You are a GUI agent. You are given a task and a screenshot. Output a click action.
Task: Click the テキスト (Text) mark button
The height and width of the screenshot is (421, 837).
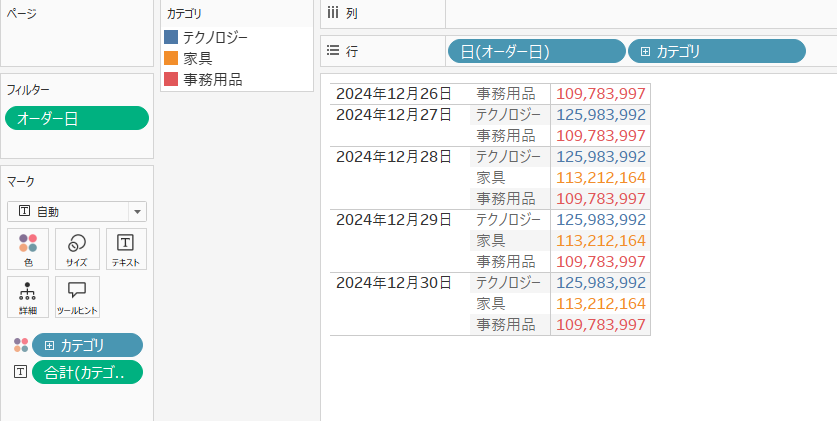[126, 249]
